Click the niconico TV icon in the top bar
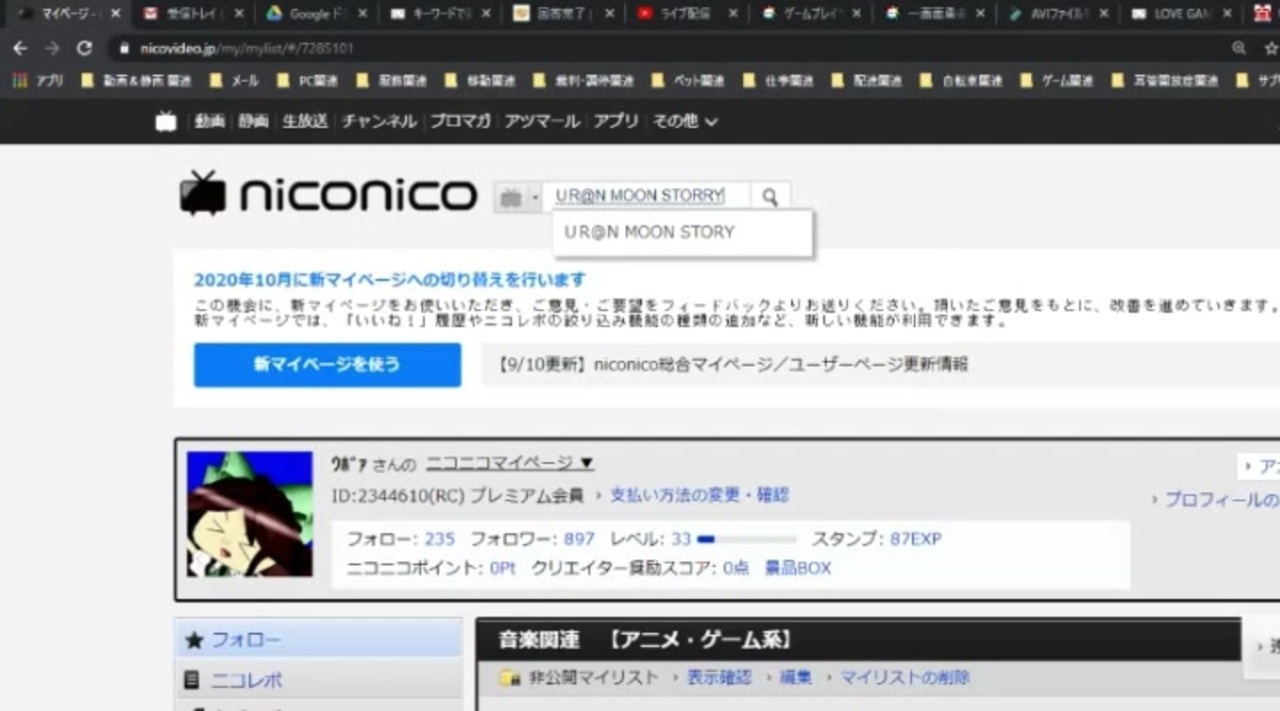The image size is (1280, 711). tap(166, 121)
